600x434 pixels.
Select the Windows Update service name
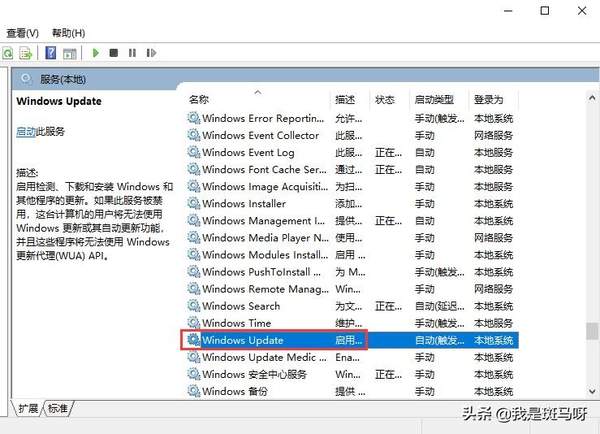point(243,340)
